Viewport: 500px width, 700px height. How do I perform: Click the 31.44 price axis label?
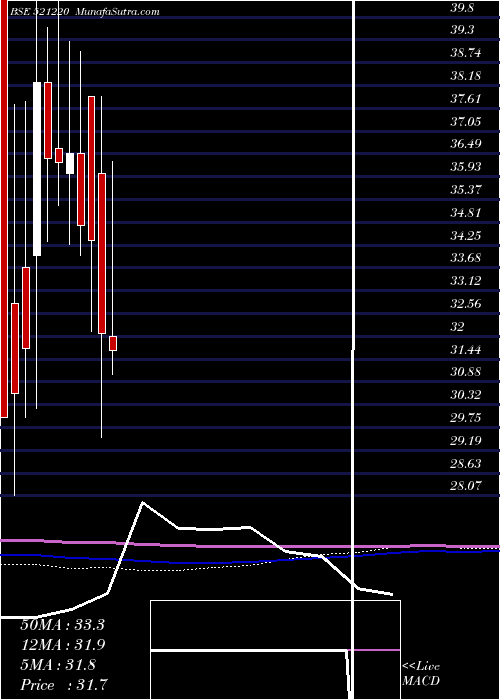[x=465, y=349]
